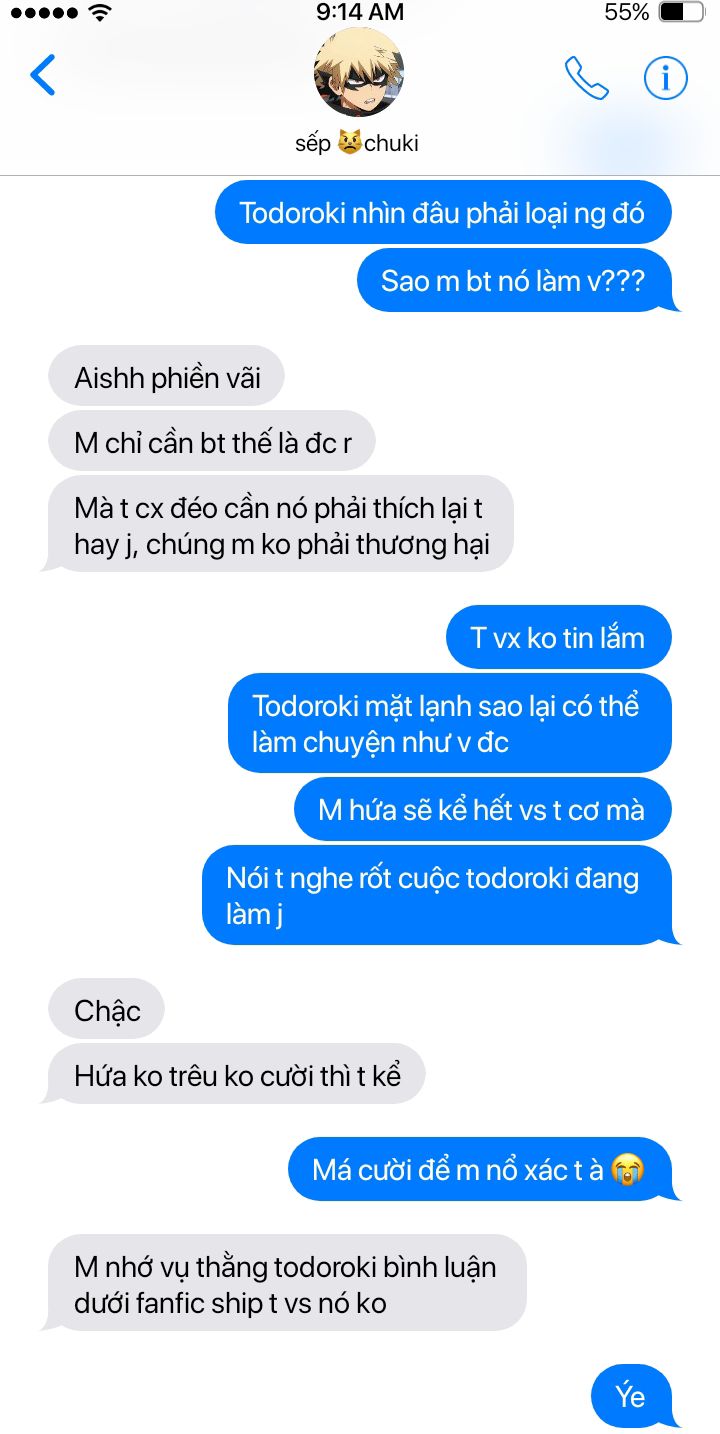Image resolution: width=720 pixels, height=1434 pixels.
Task: Select the 'T vx ko tin lắm' bubble
Action: point(558,637)
